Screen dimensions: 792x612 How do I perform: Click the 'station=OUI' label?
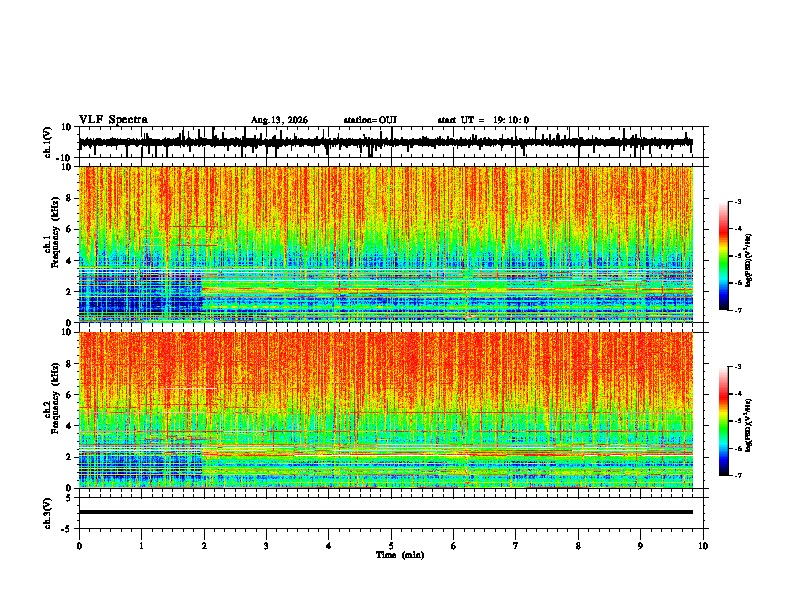point(370,120)
